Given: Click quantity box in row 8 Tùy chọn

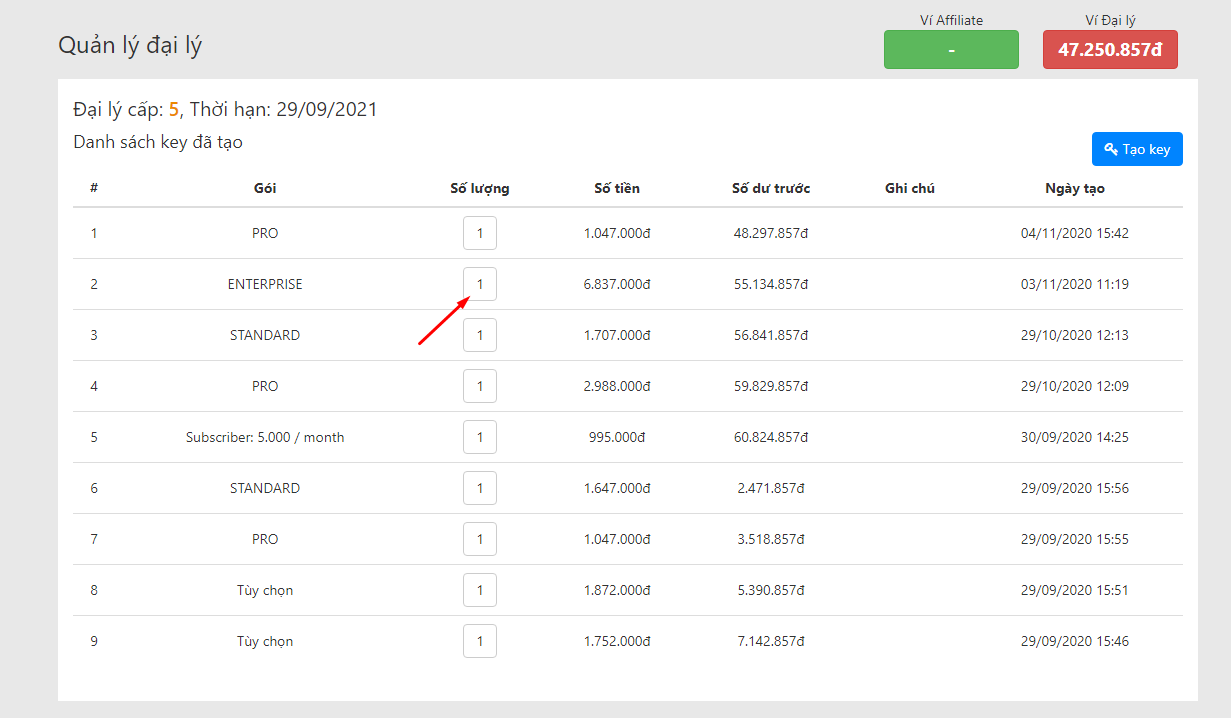Looking at the screenshot, I should (480, 590).
